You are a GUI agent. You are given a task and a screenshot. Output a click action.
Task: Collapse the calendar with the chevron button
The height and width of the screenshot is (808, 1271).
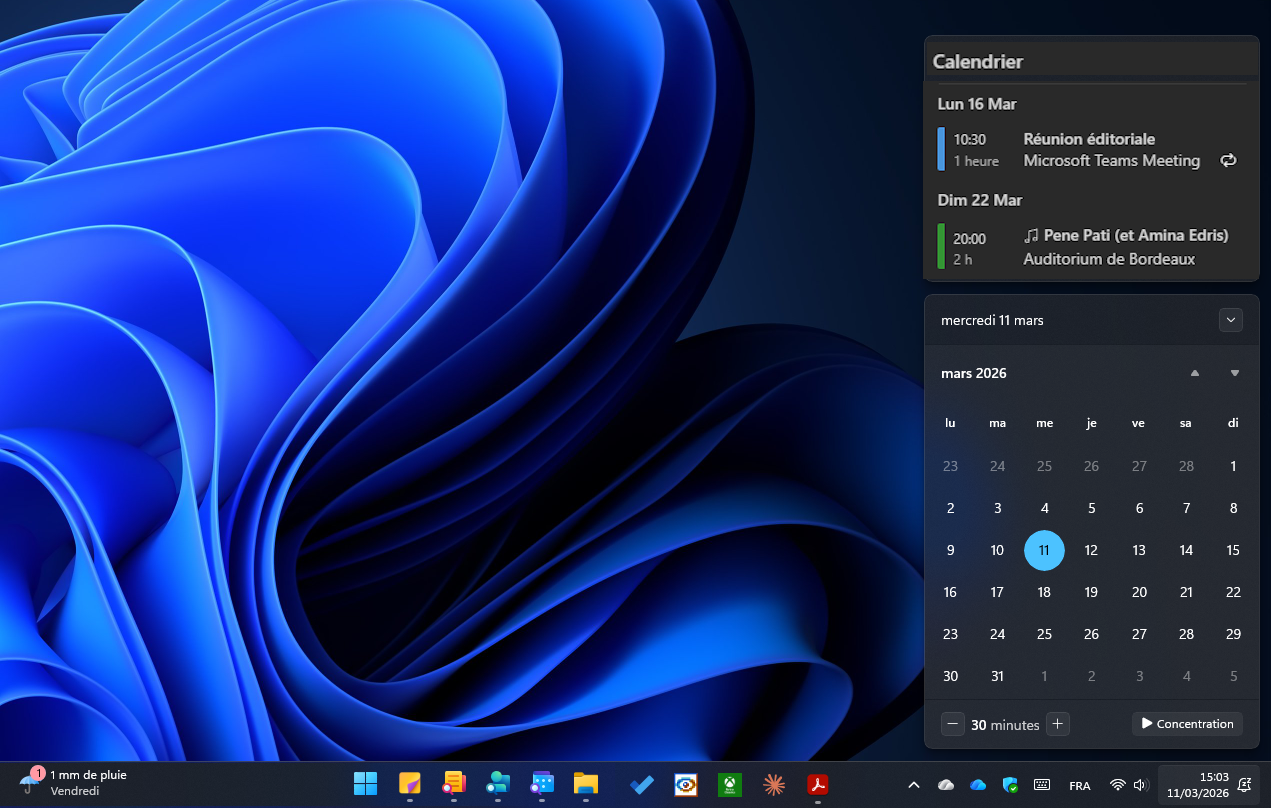click(x=1231, y=320)
